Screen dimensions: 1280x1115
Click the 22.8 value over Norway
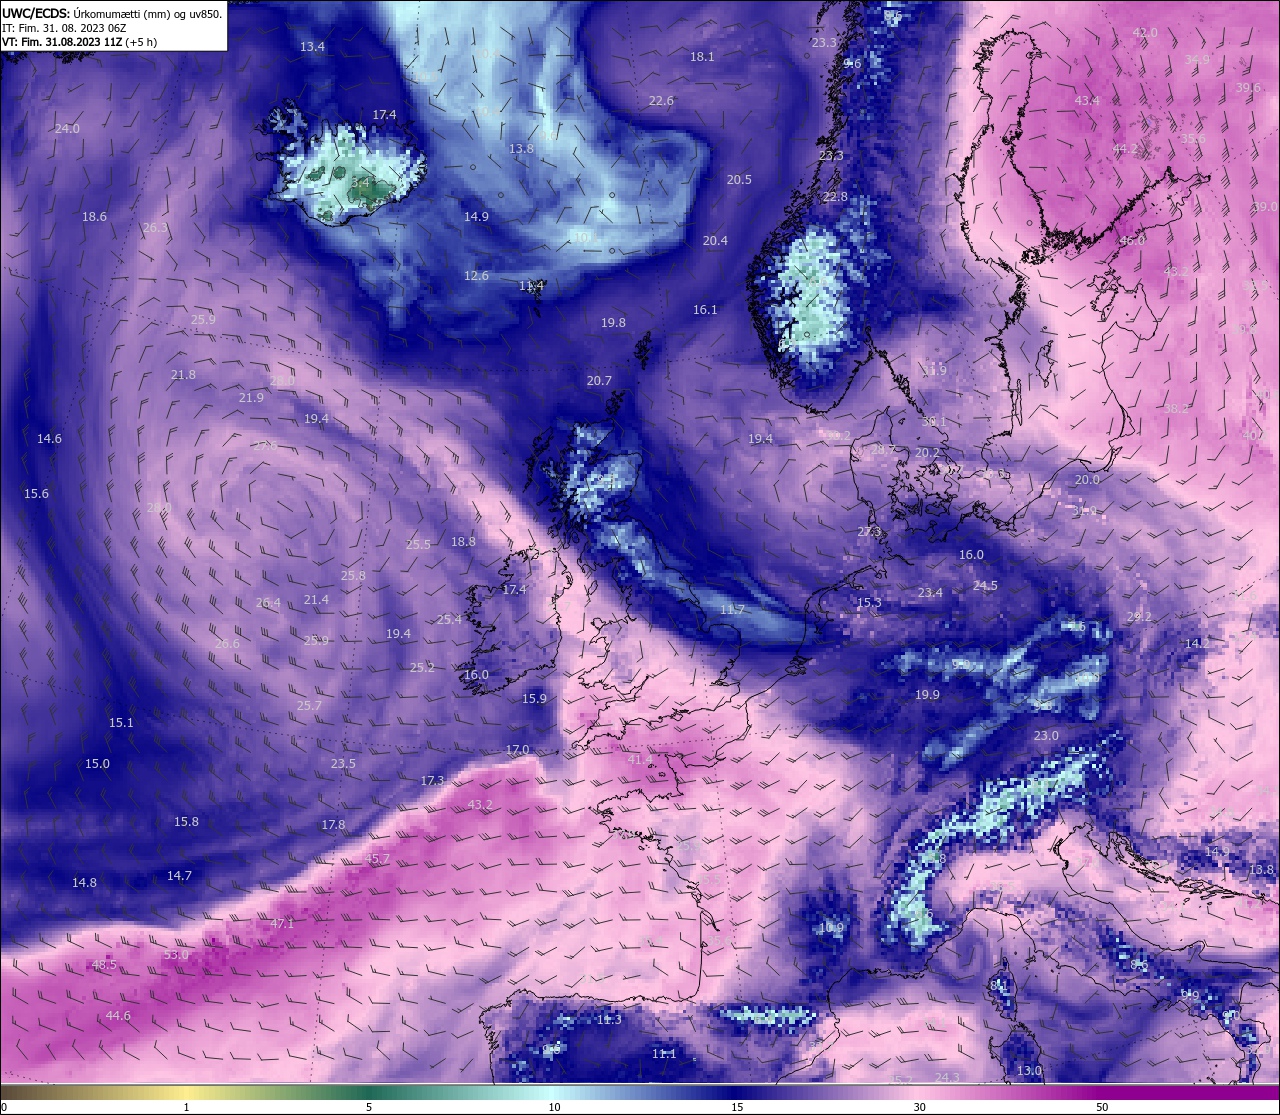835,197
